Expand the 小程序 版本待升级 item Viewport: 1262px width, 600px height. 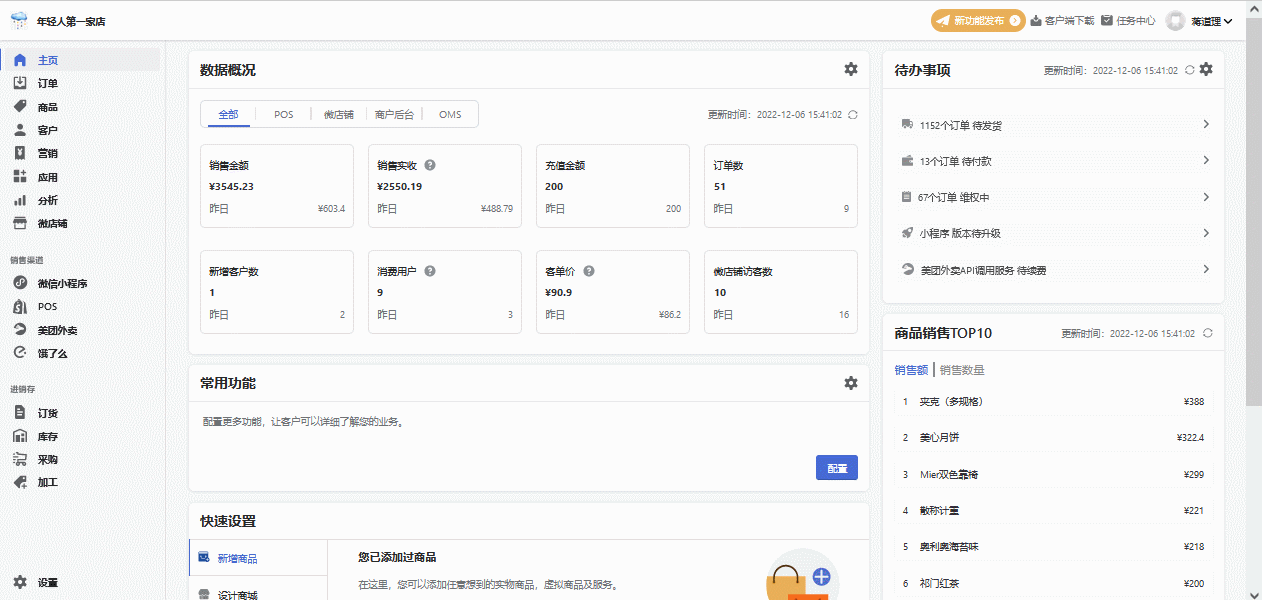point(1206,233)
